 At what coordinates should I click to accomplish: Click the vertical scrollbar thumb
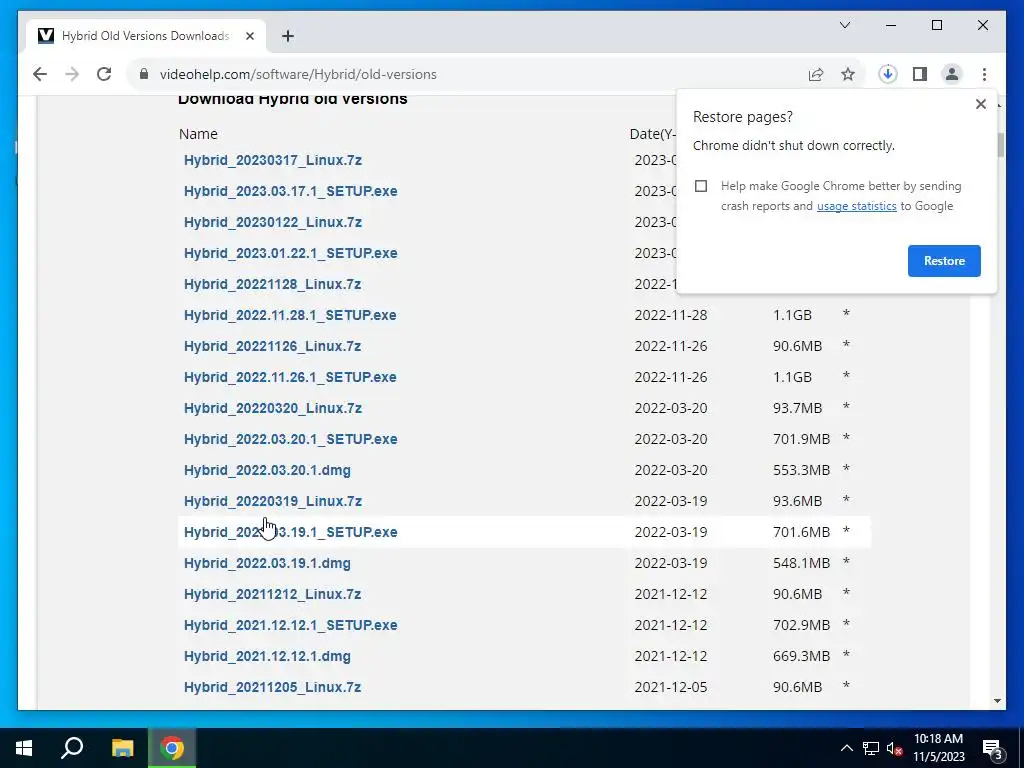(1000, 145)
